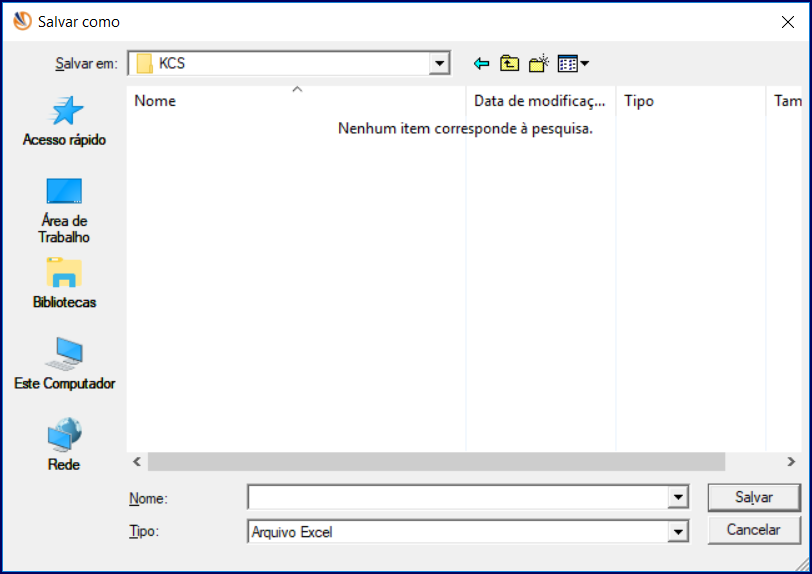Open Rede network location
812x574 pixels.
[64, 444]
